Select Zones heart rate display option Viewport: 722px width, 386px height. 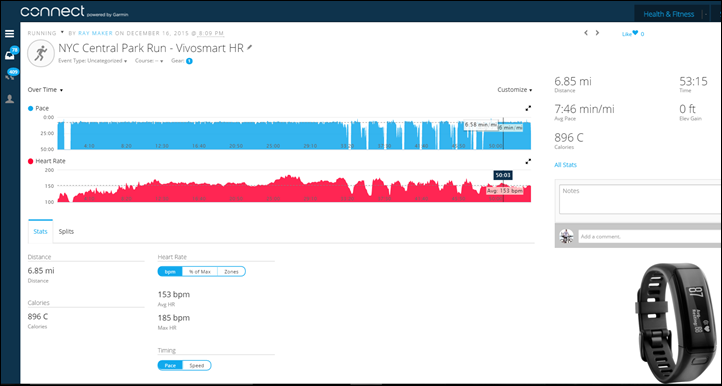pyautogui.click(x=231, y=272)
